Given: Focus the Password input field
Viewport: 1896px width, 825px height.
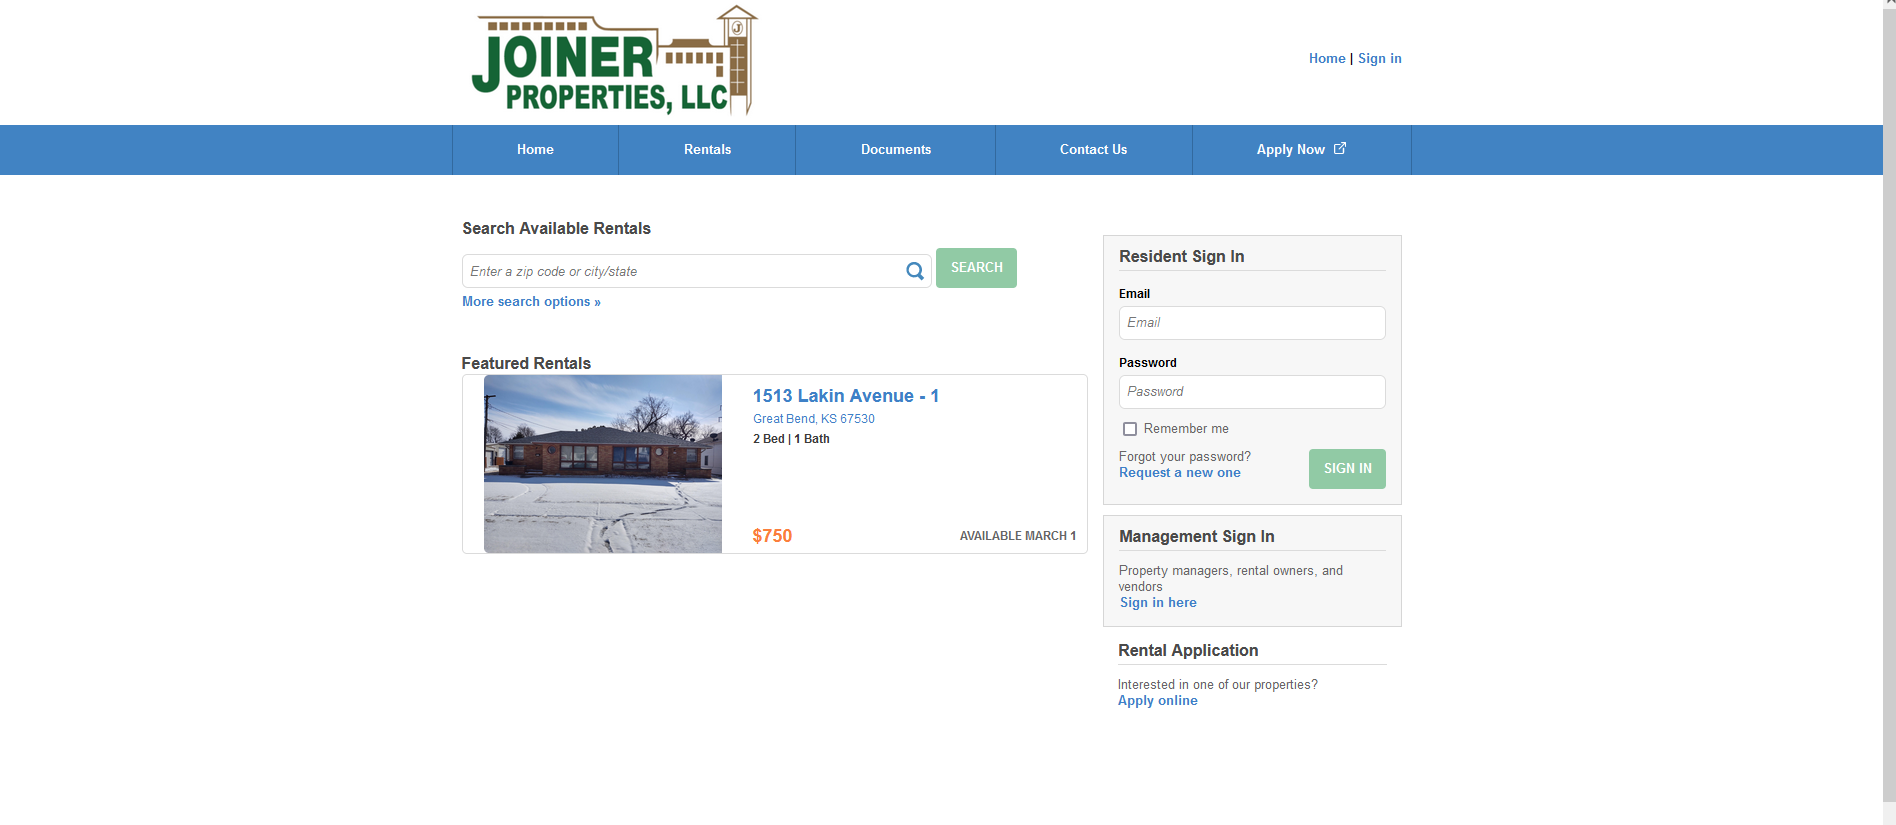Looking at the screenshot, I should 1252,392.
